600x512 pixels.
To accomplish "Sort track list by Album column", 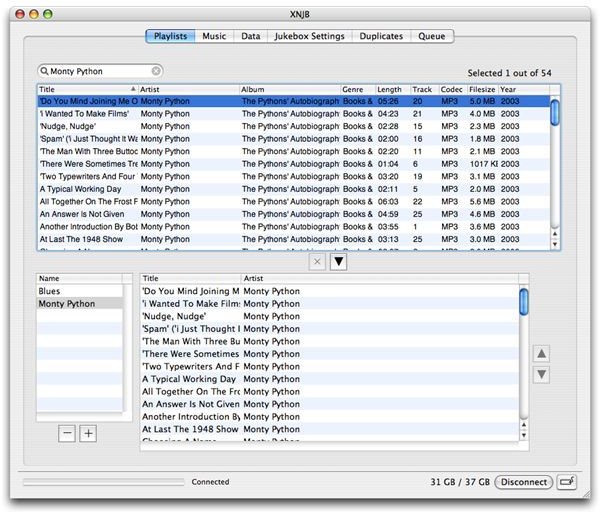I will click(290, 90).
